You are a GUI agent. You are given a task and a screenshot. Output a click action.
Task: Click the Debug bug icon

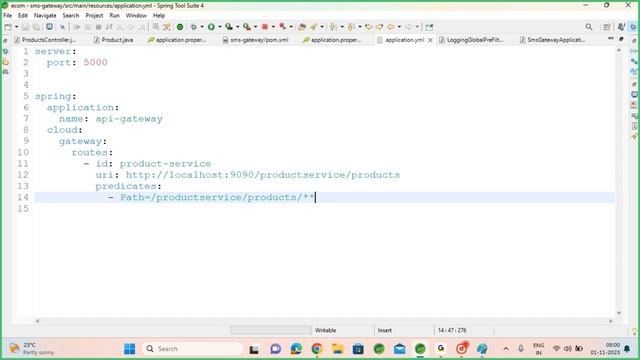pyautogui.click(x=193, y=27)
